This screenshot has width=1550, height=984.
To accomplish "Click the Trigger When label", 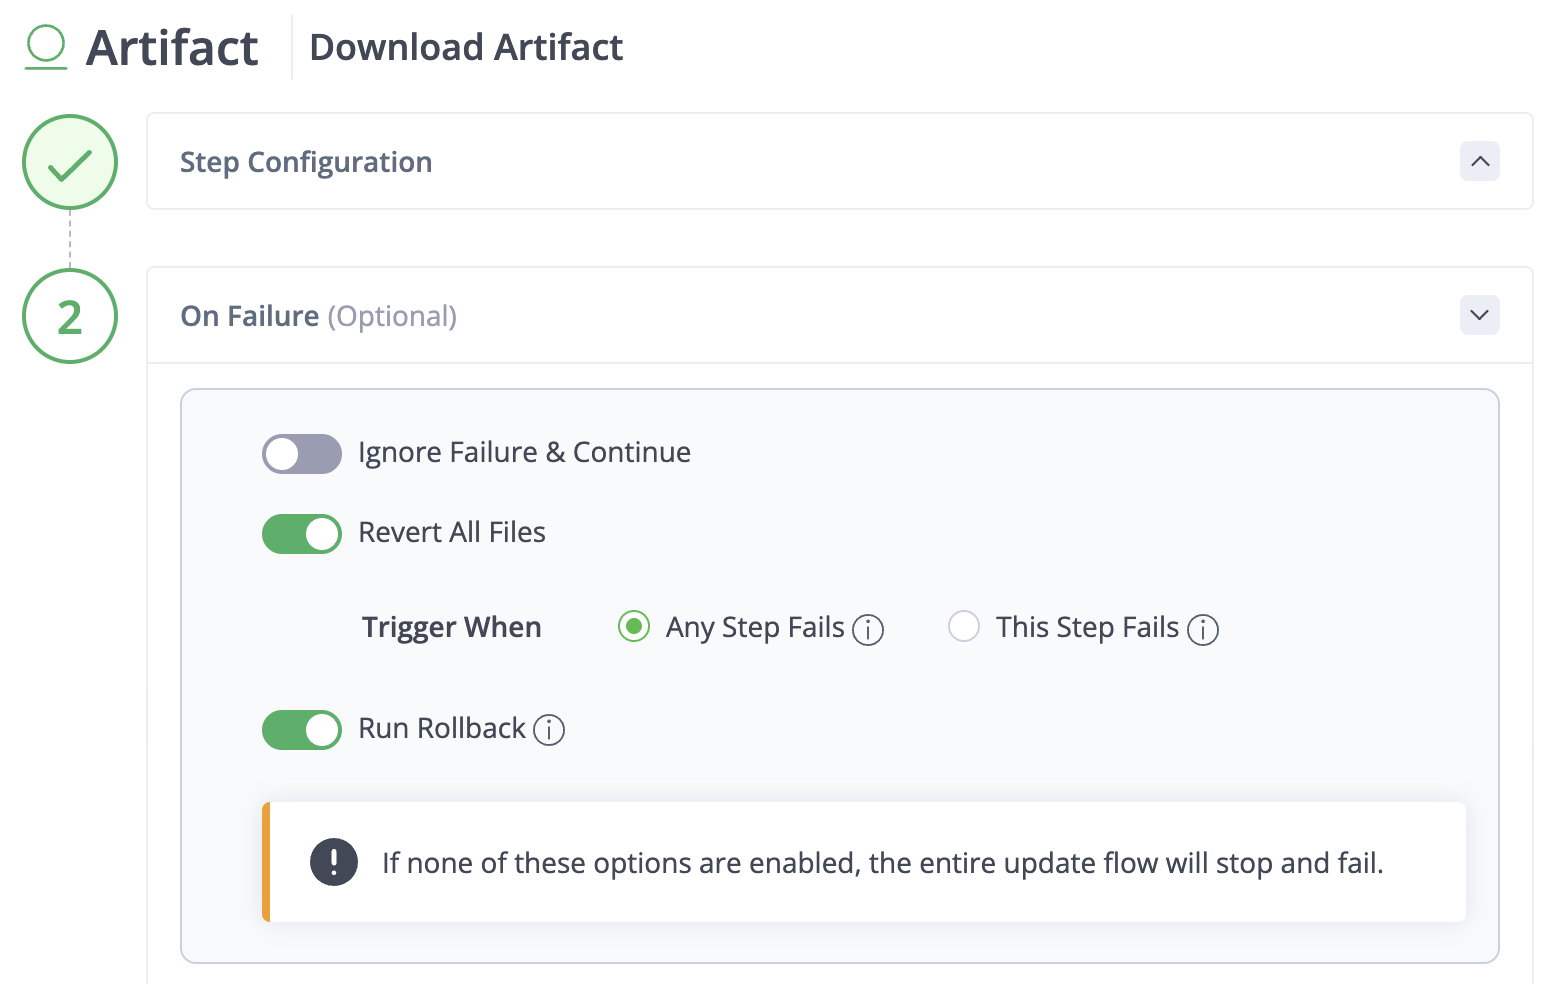I will coord(452,627).
